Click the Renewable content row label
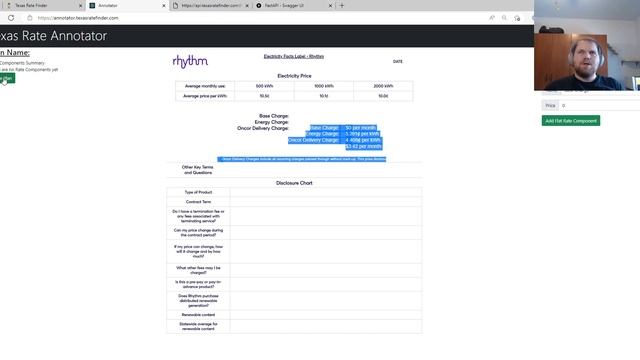Image resolution: width=640 pixels, height=360 pixels. click(x=198, y=315)
